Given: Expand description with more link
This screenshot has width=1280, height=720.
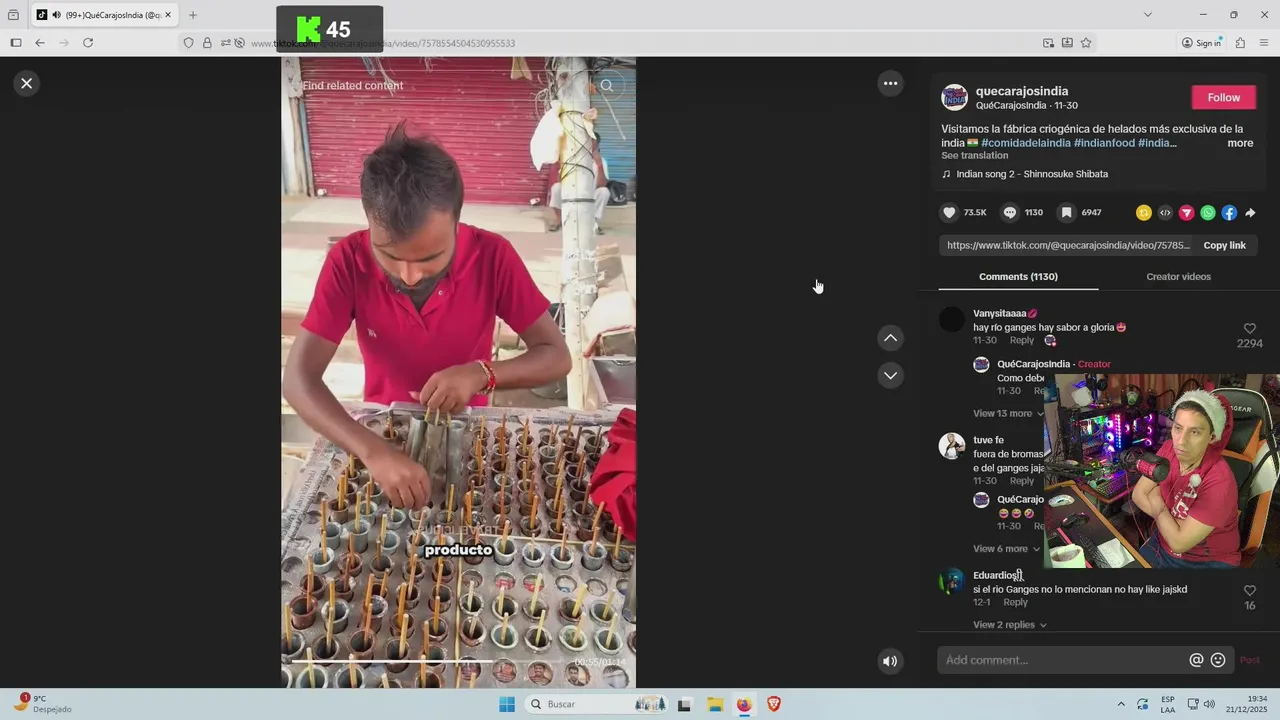Looking at the screenshot, I should point(1240,143).
